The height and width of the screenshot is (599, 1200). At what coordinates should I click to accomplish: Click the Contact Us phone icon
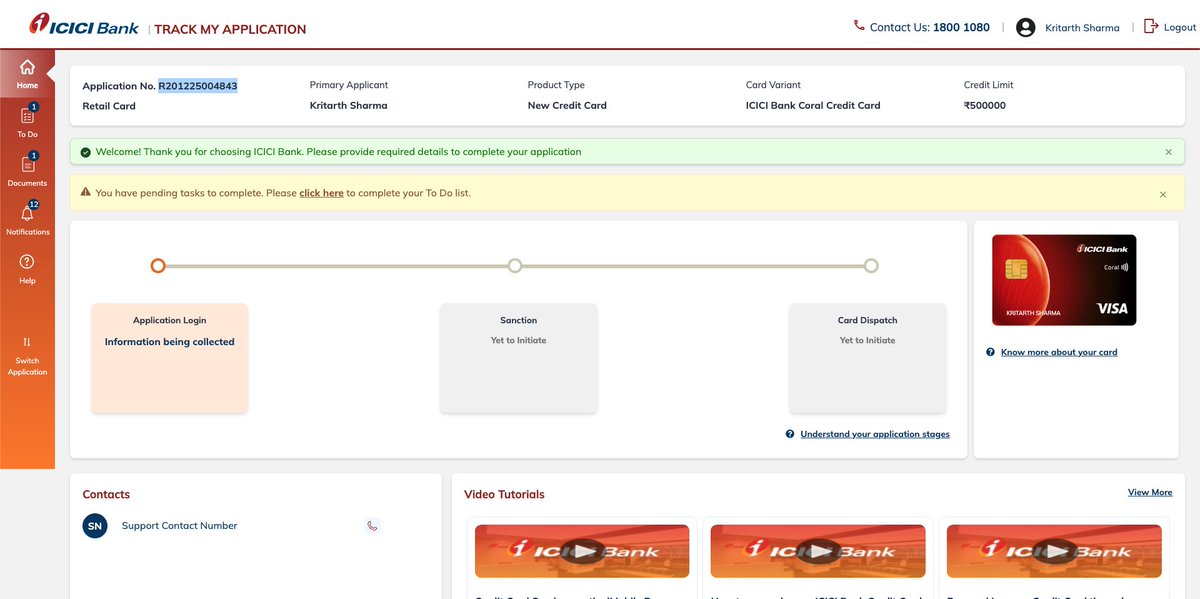click(859, 26)
